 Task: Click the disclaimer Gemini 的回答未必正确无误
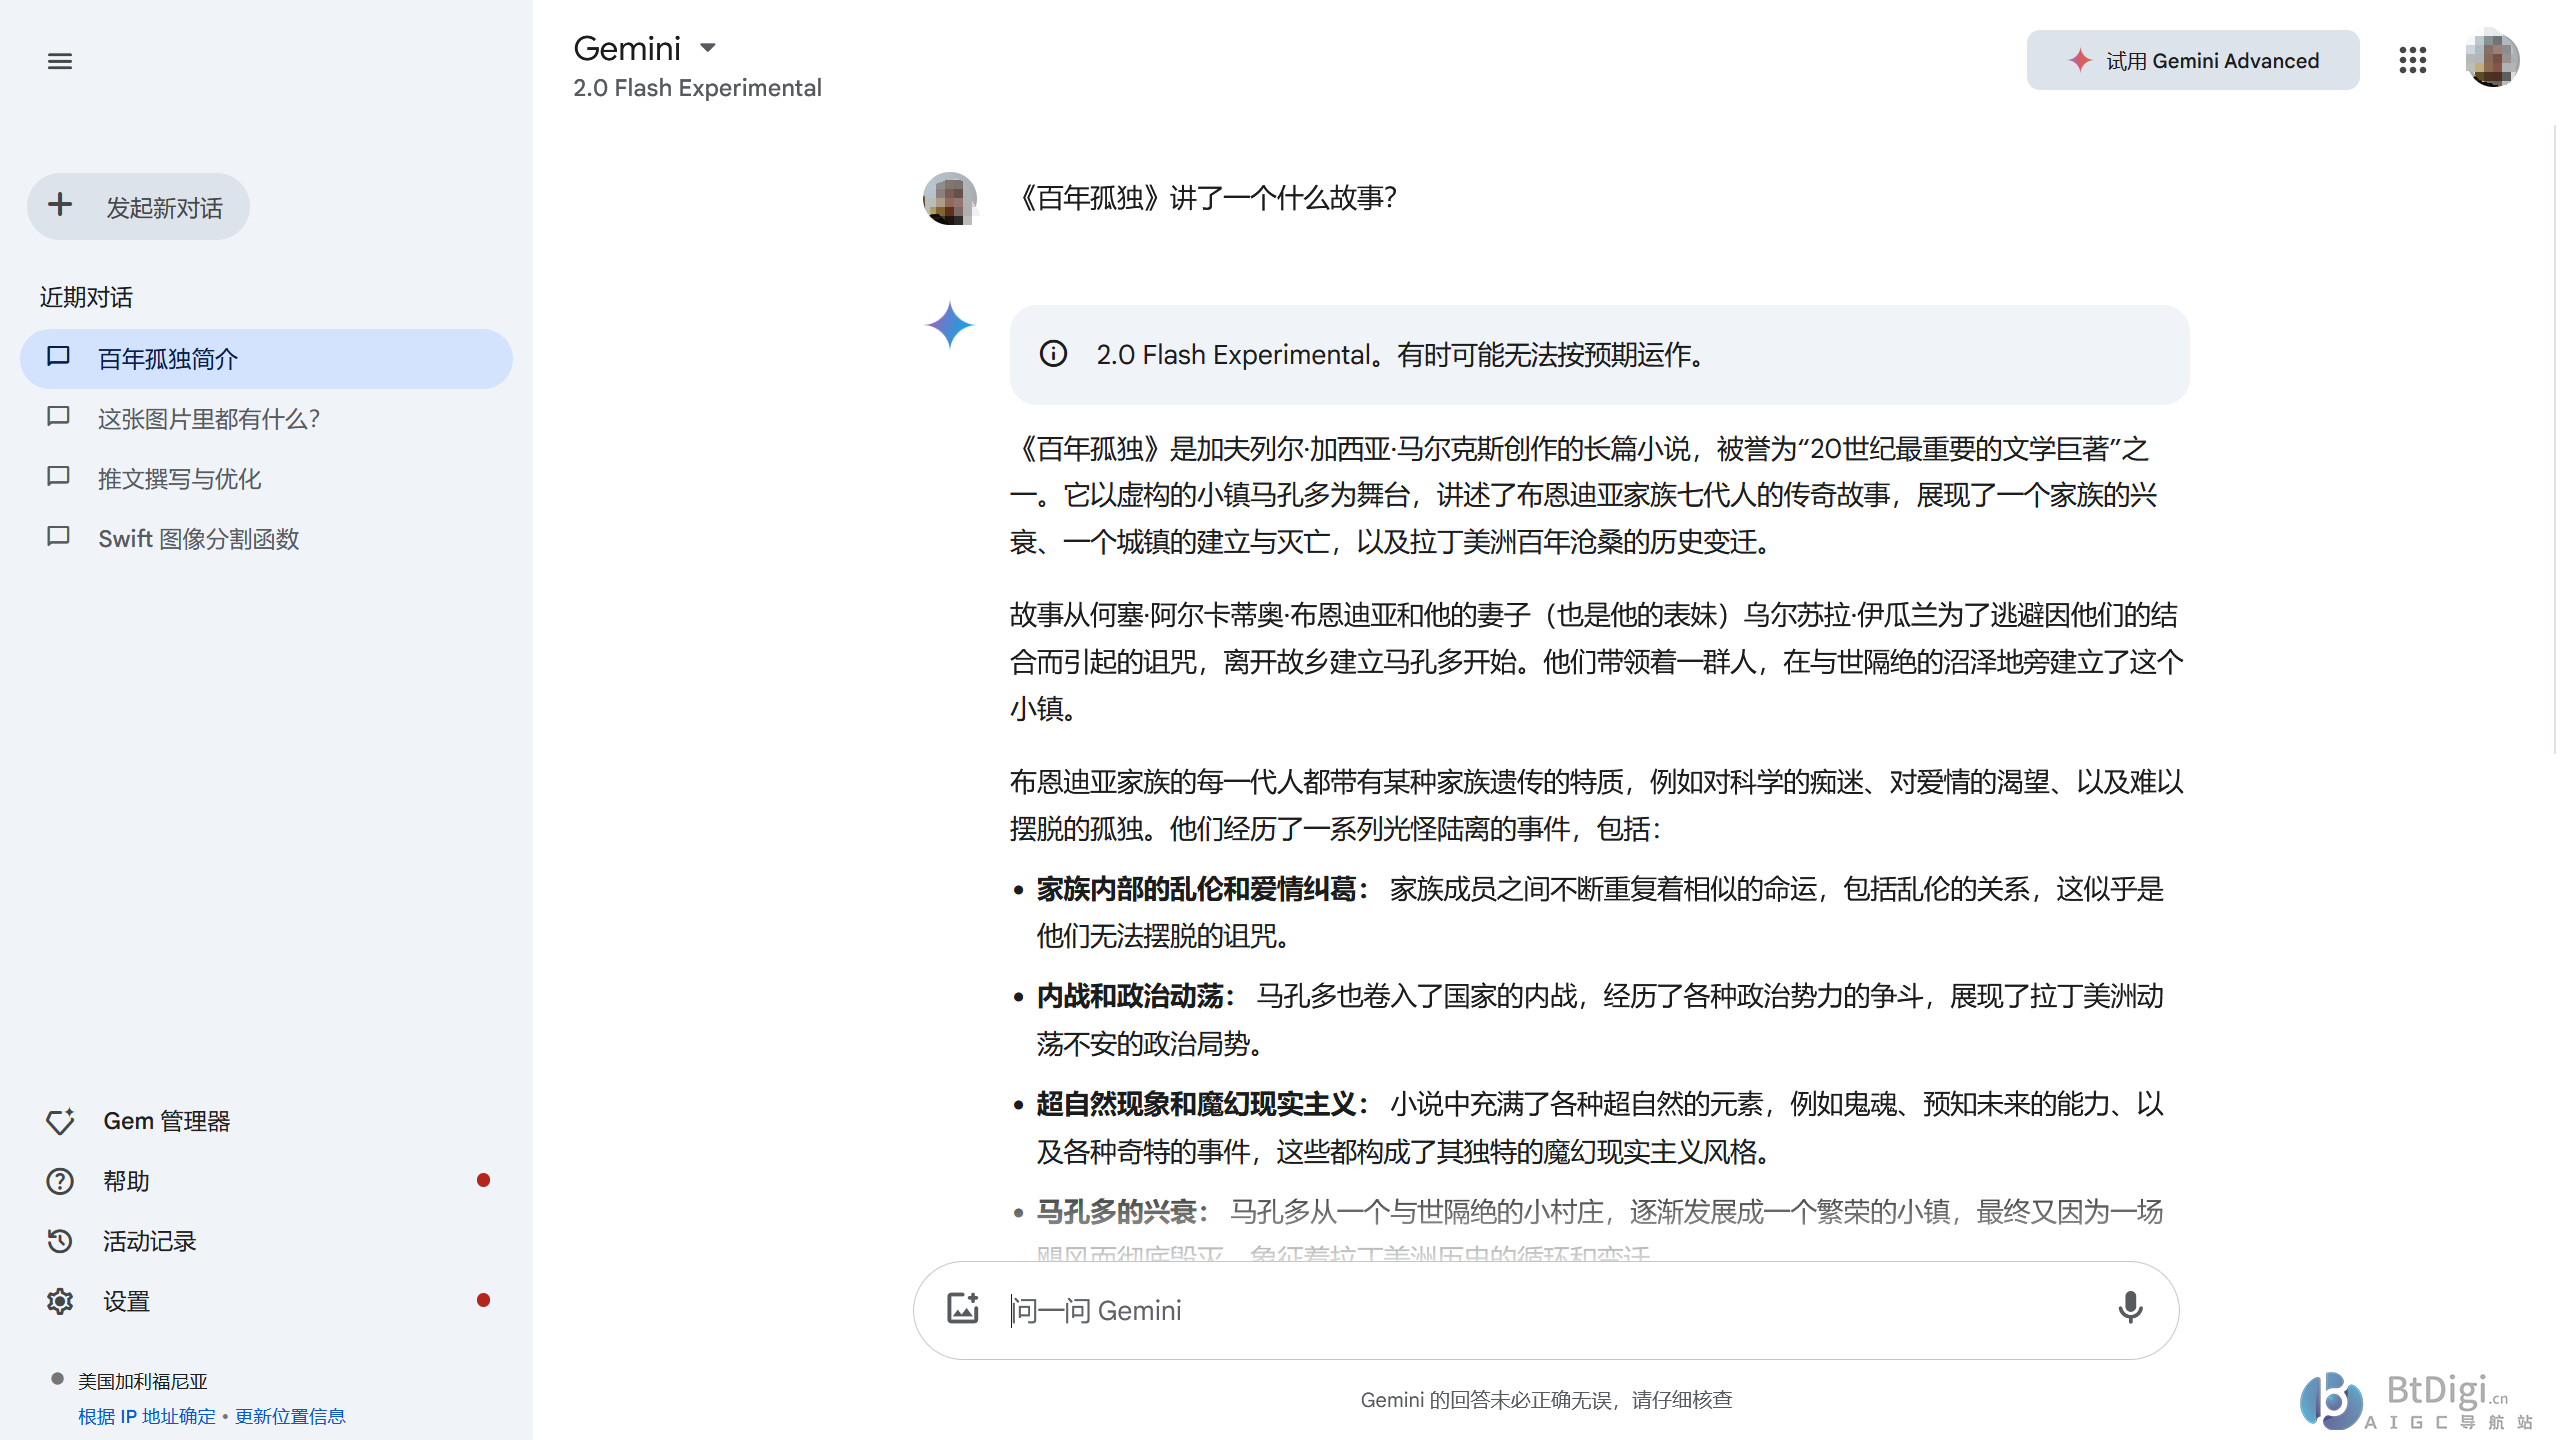point(1546,1400)
